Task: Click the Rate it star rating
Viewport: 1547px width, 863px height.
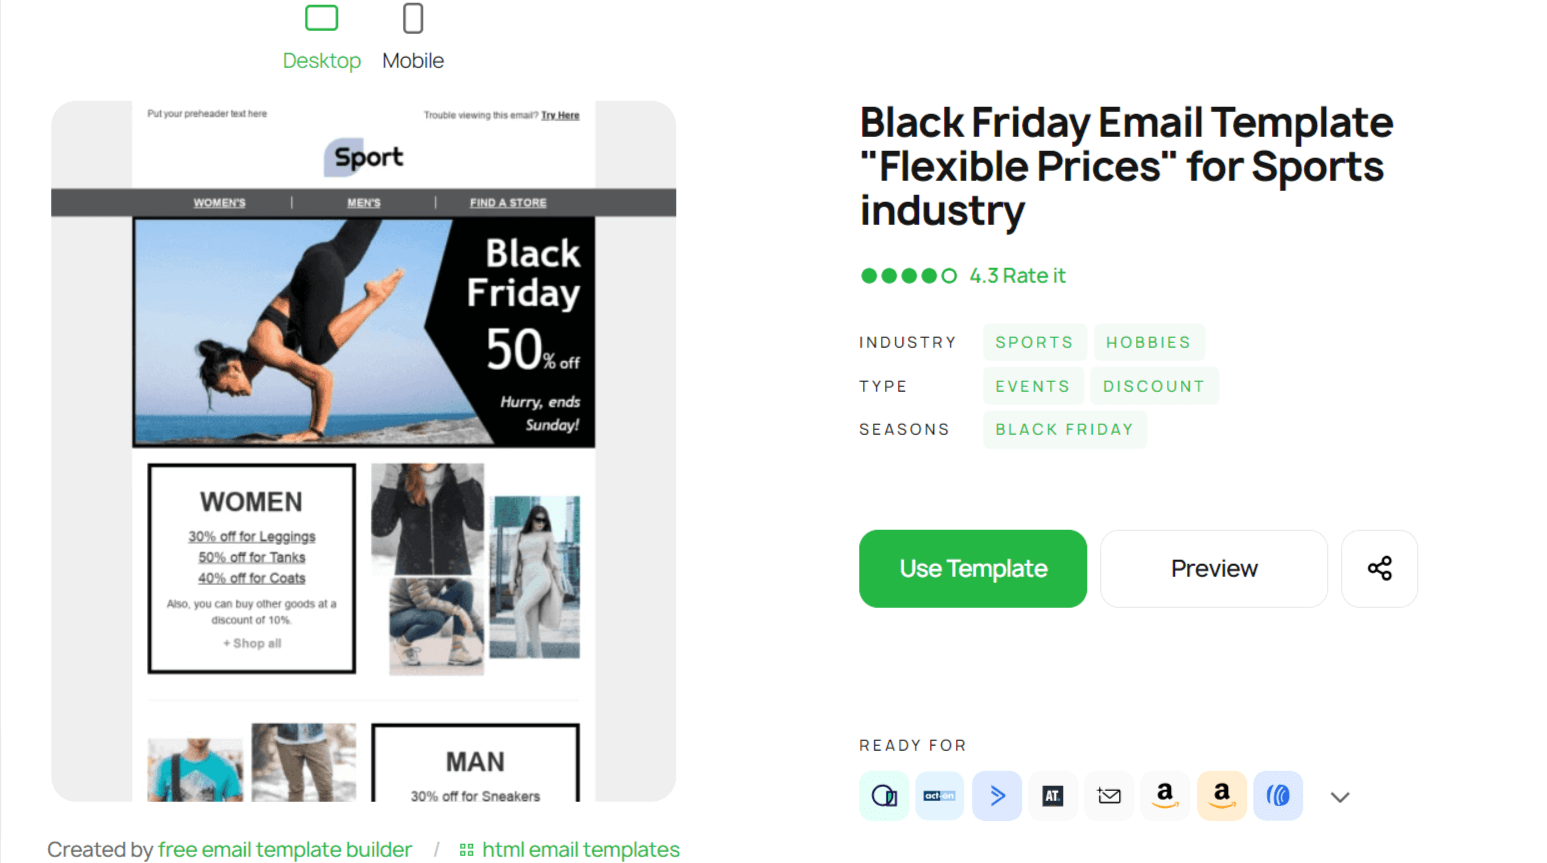Action: [x=1034, y=276]
